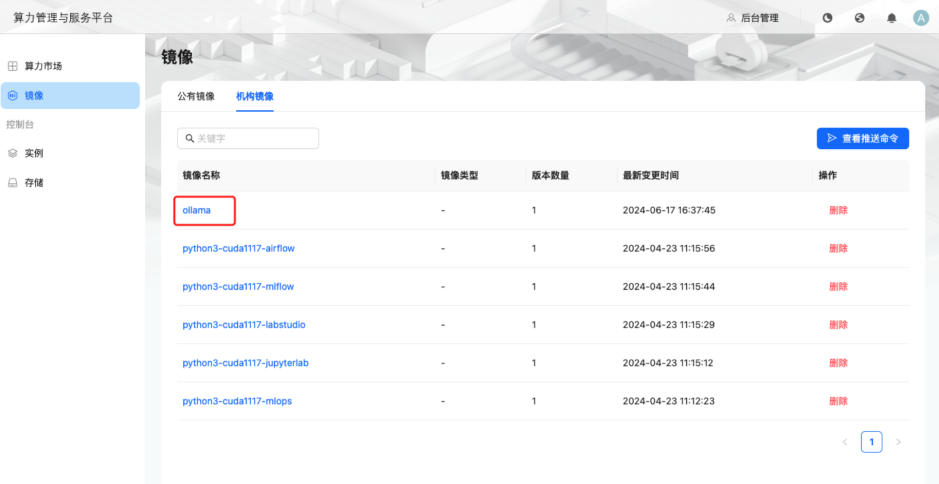Open 实例 in the sidebar

(x=34, y=153)
